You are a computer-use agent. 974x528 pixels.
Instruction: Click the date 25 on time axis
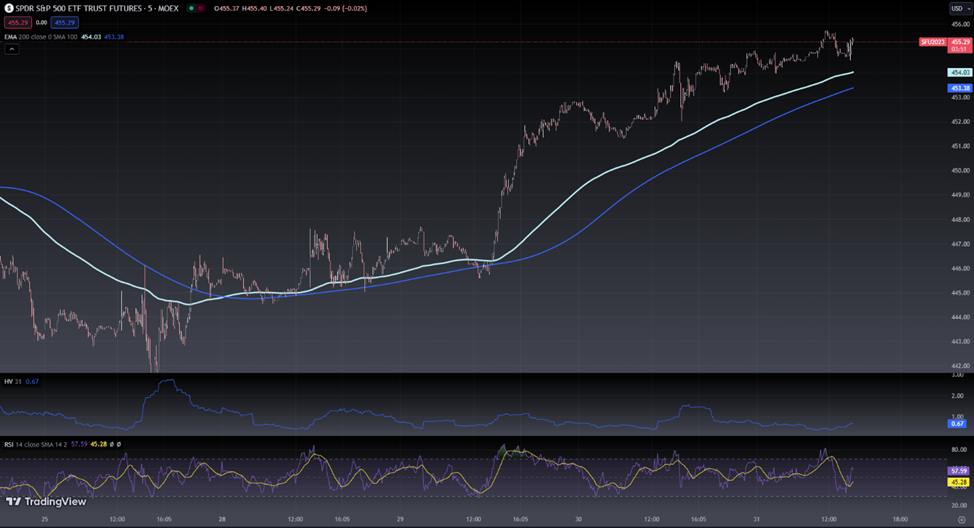(44, 519)
